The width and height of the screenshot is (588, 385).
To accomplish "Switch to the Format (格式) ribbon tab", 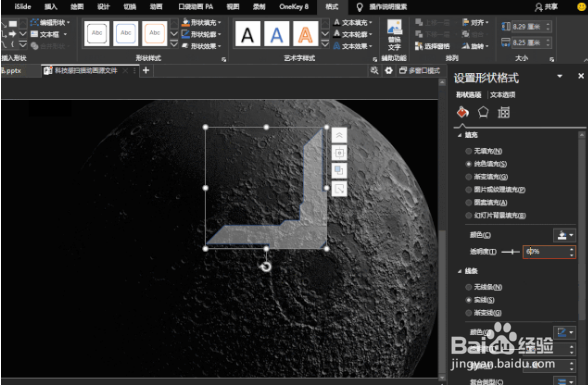I will (332, 7).
